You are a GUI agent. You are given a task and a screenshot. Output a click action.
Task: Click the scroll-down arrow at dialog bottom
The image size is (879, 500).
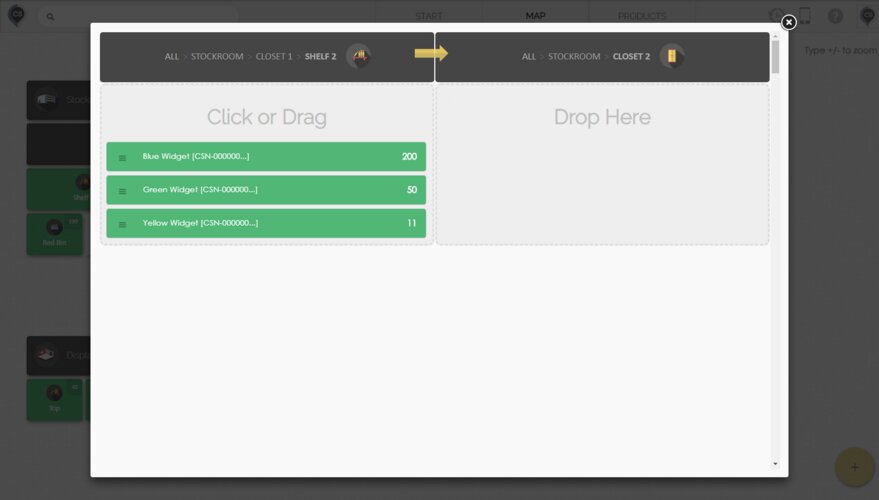coord(775,464)
